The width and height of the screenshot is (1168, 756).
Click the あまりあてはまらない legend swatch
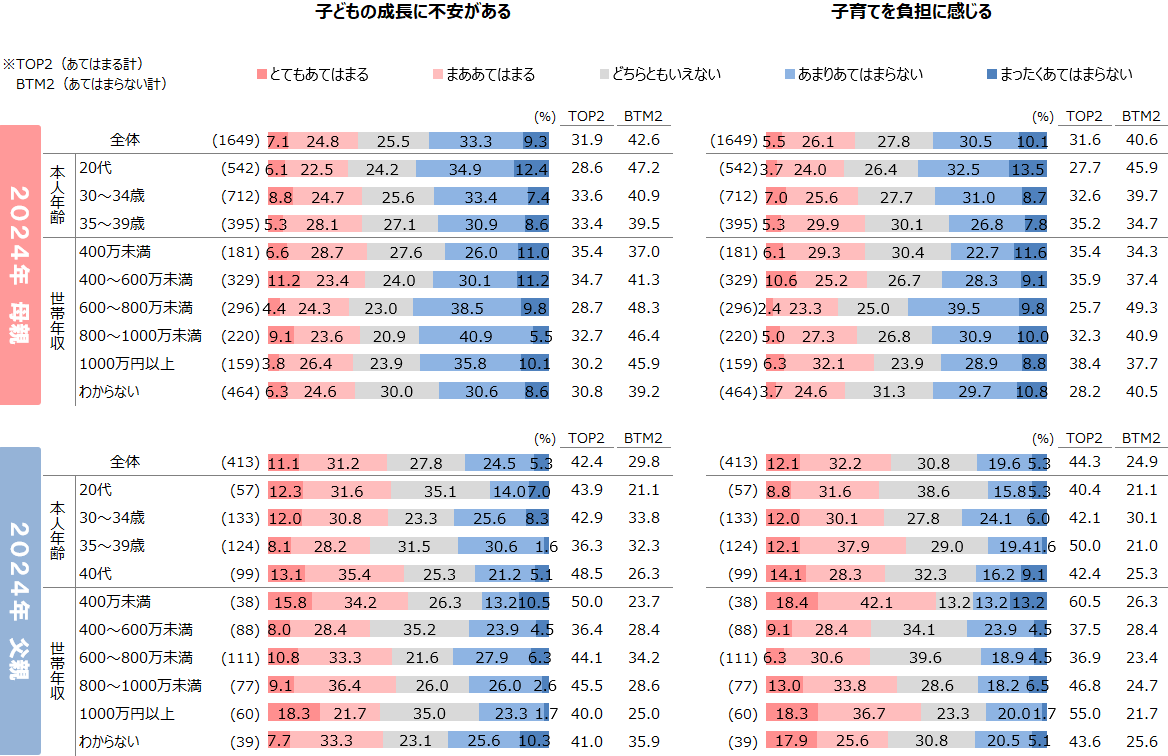tap(790, 75)
